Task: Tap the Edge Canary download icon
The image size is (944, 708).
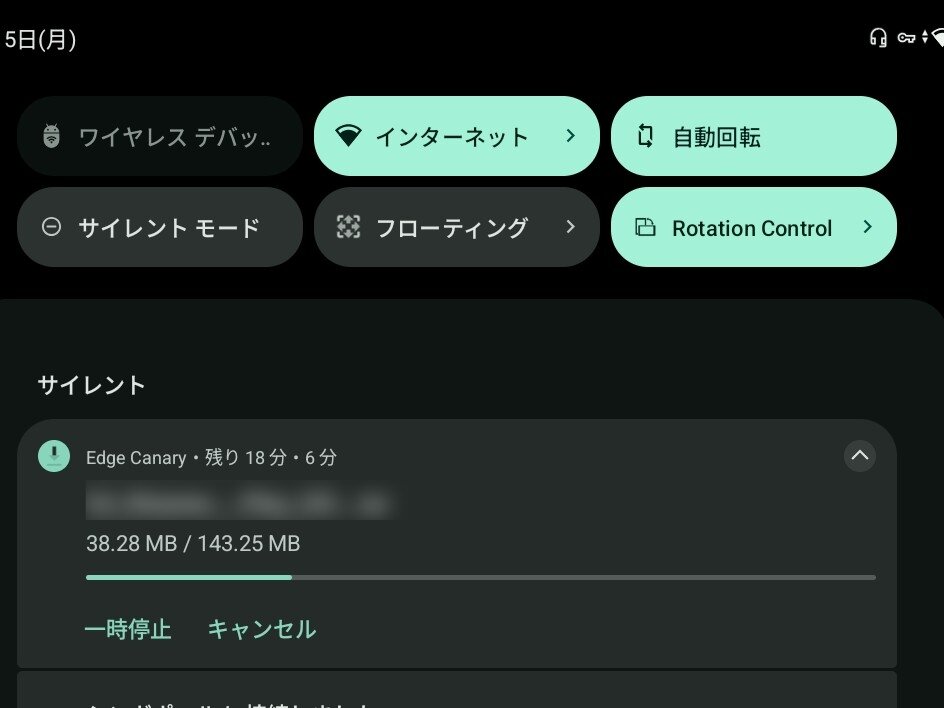Action: tap(54, 456)
